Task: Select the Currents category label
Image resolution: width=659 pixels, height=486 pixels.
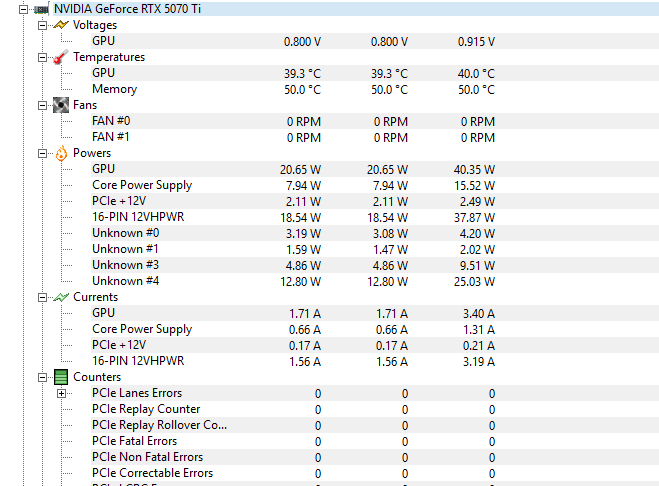Action: [95, 297]
